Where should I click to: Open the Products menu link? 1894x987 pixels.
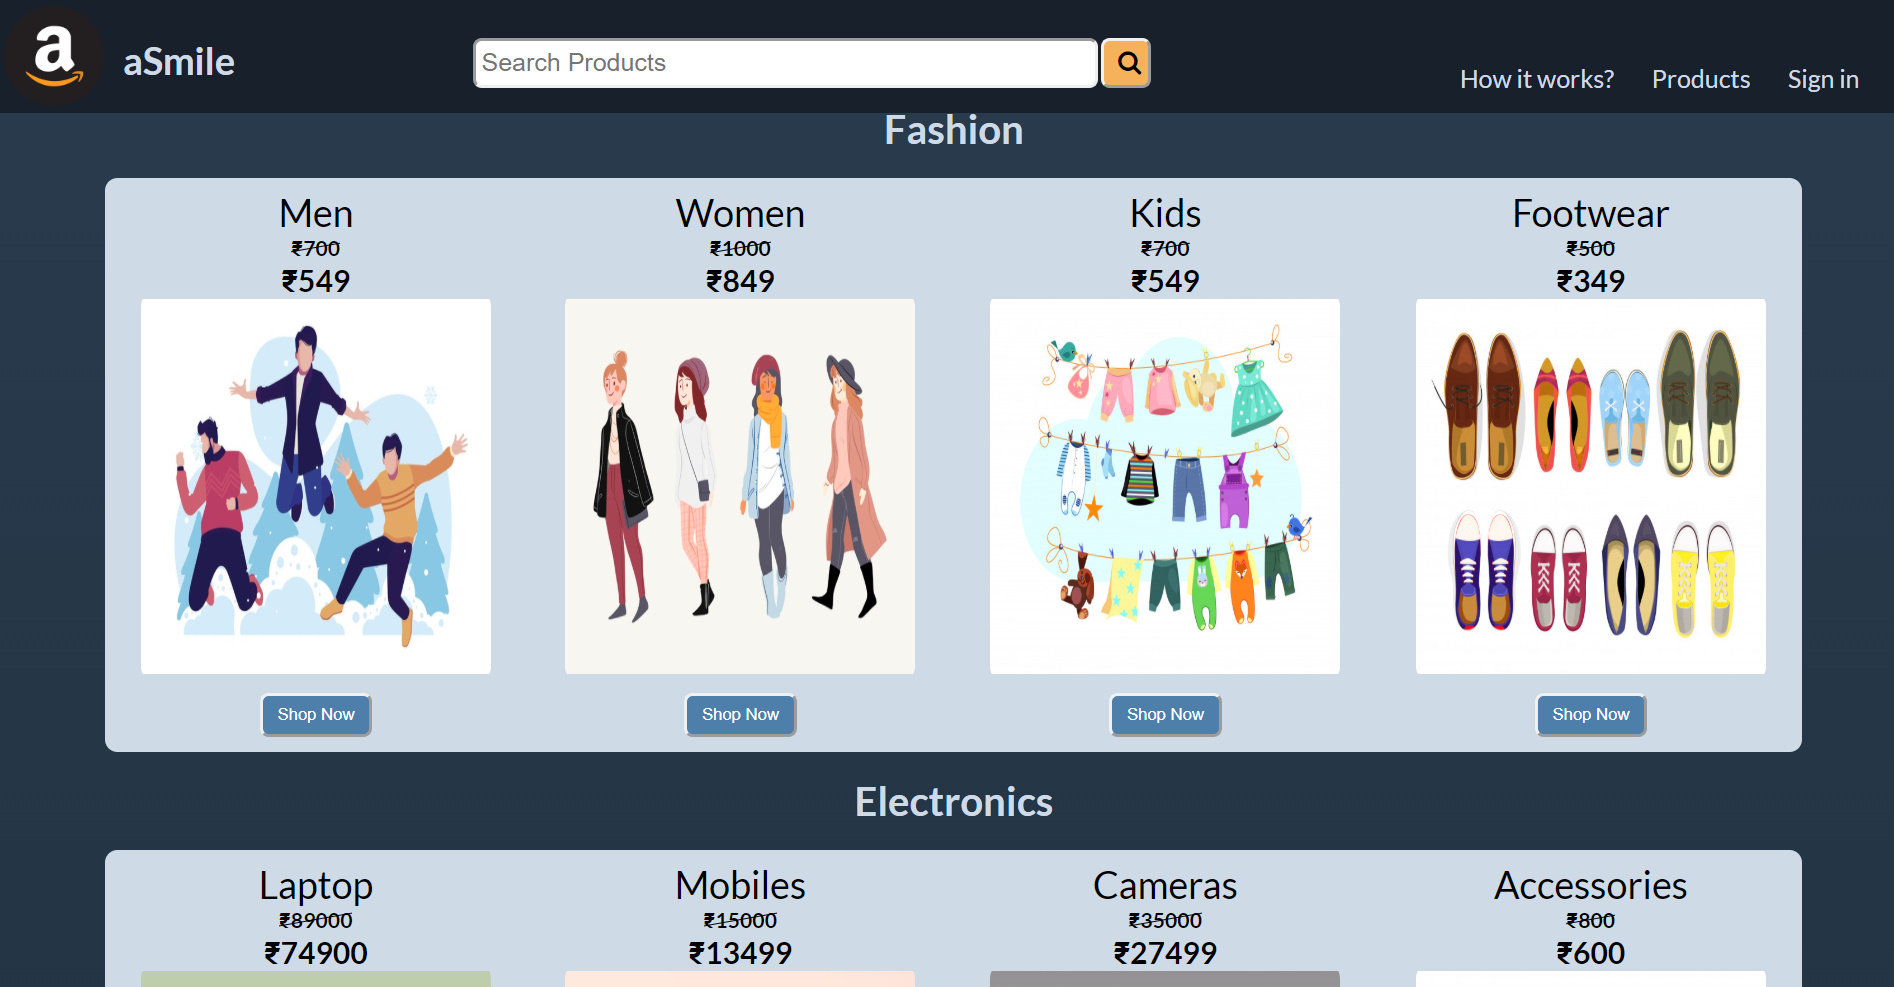(1701, 79)
